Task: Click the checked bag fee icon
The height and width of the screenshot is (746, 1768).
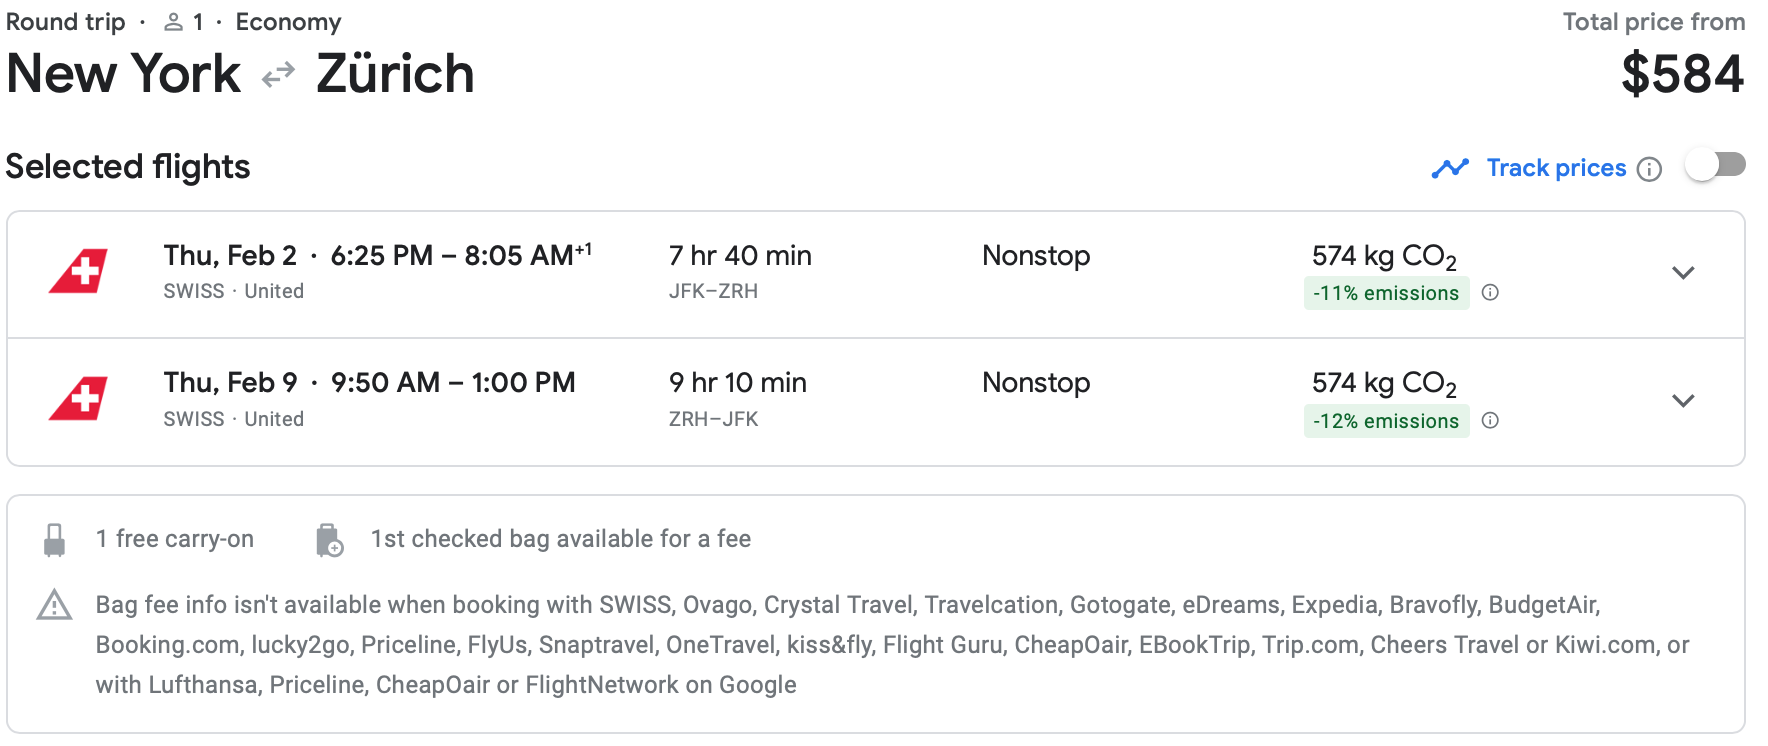Action: (x=329, y=540)
